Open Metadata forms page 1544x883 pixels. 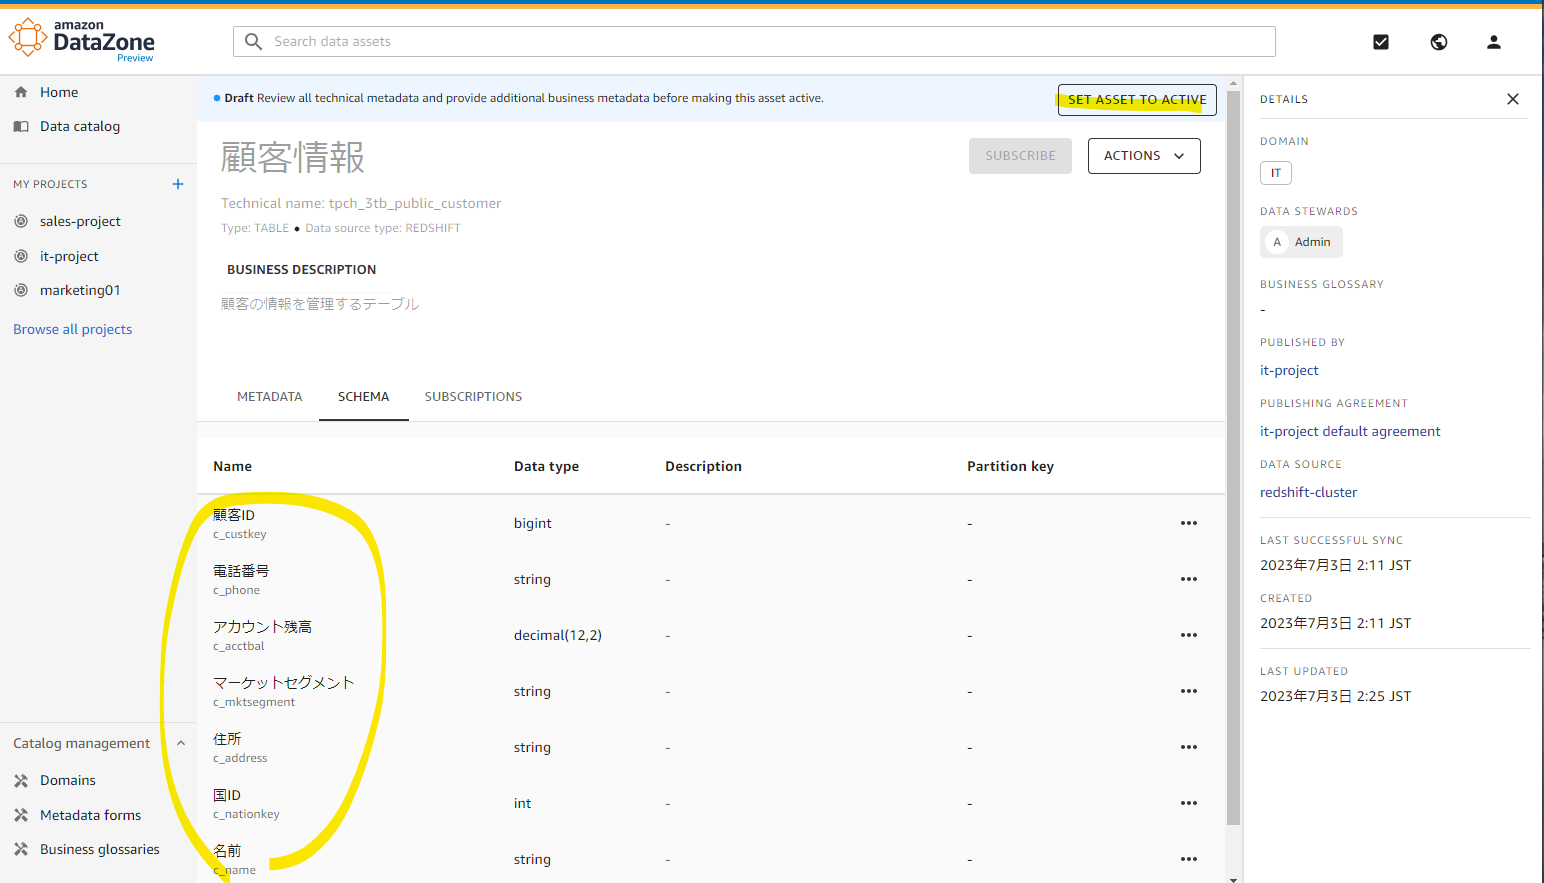90,815
